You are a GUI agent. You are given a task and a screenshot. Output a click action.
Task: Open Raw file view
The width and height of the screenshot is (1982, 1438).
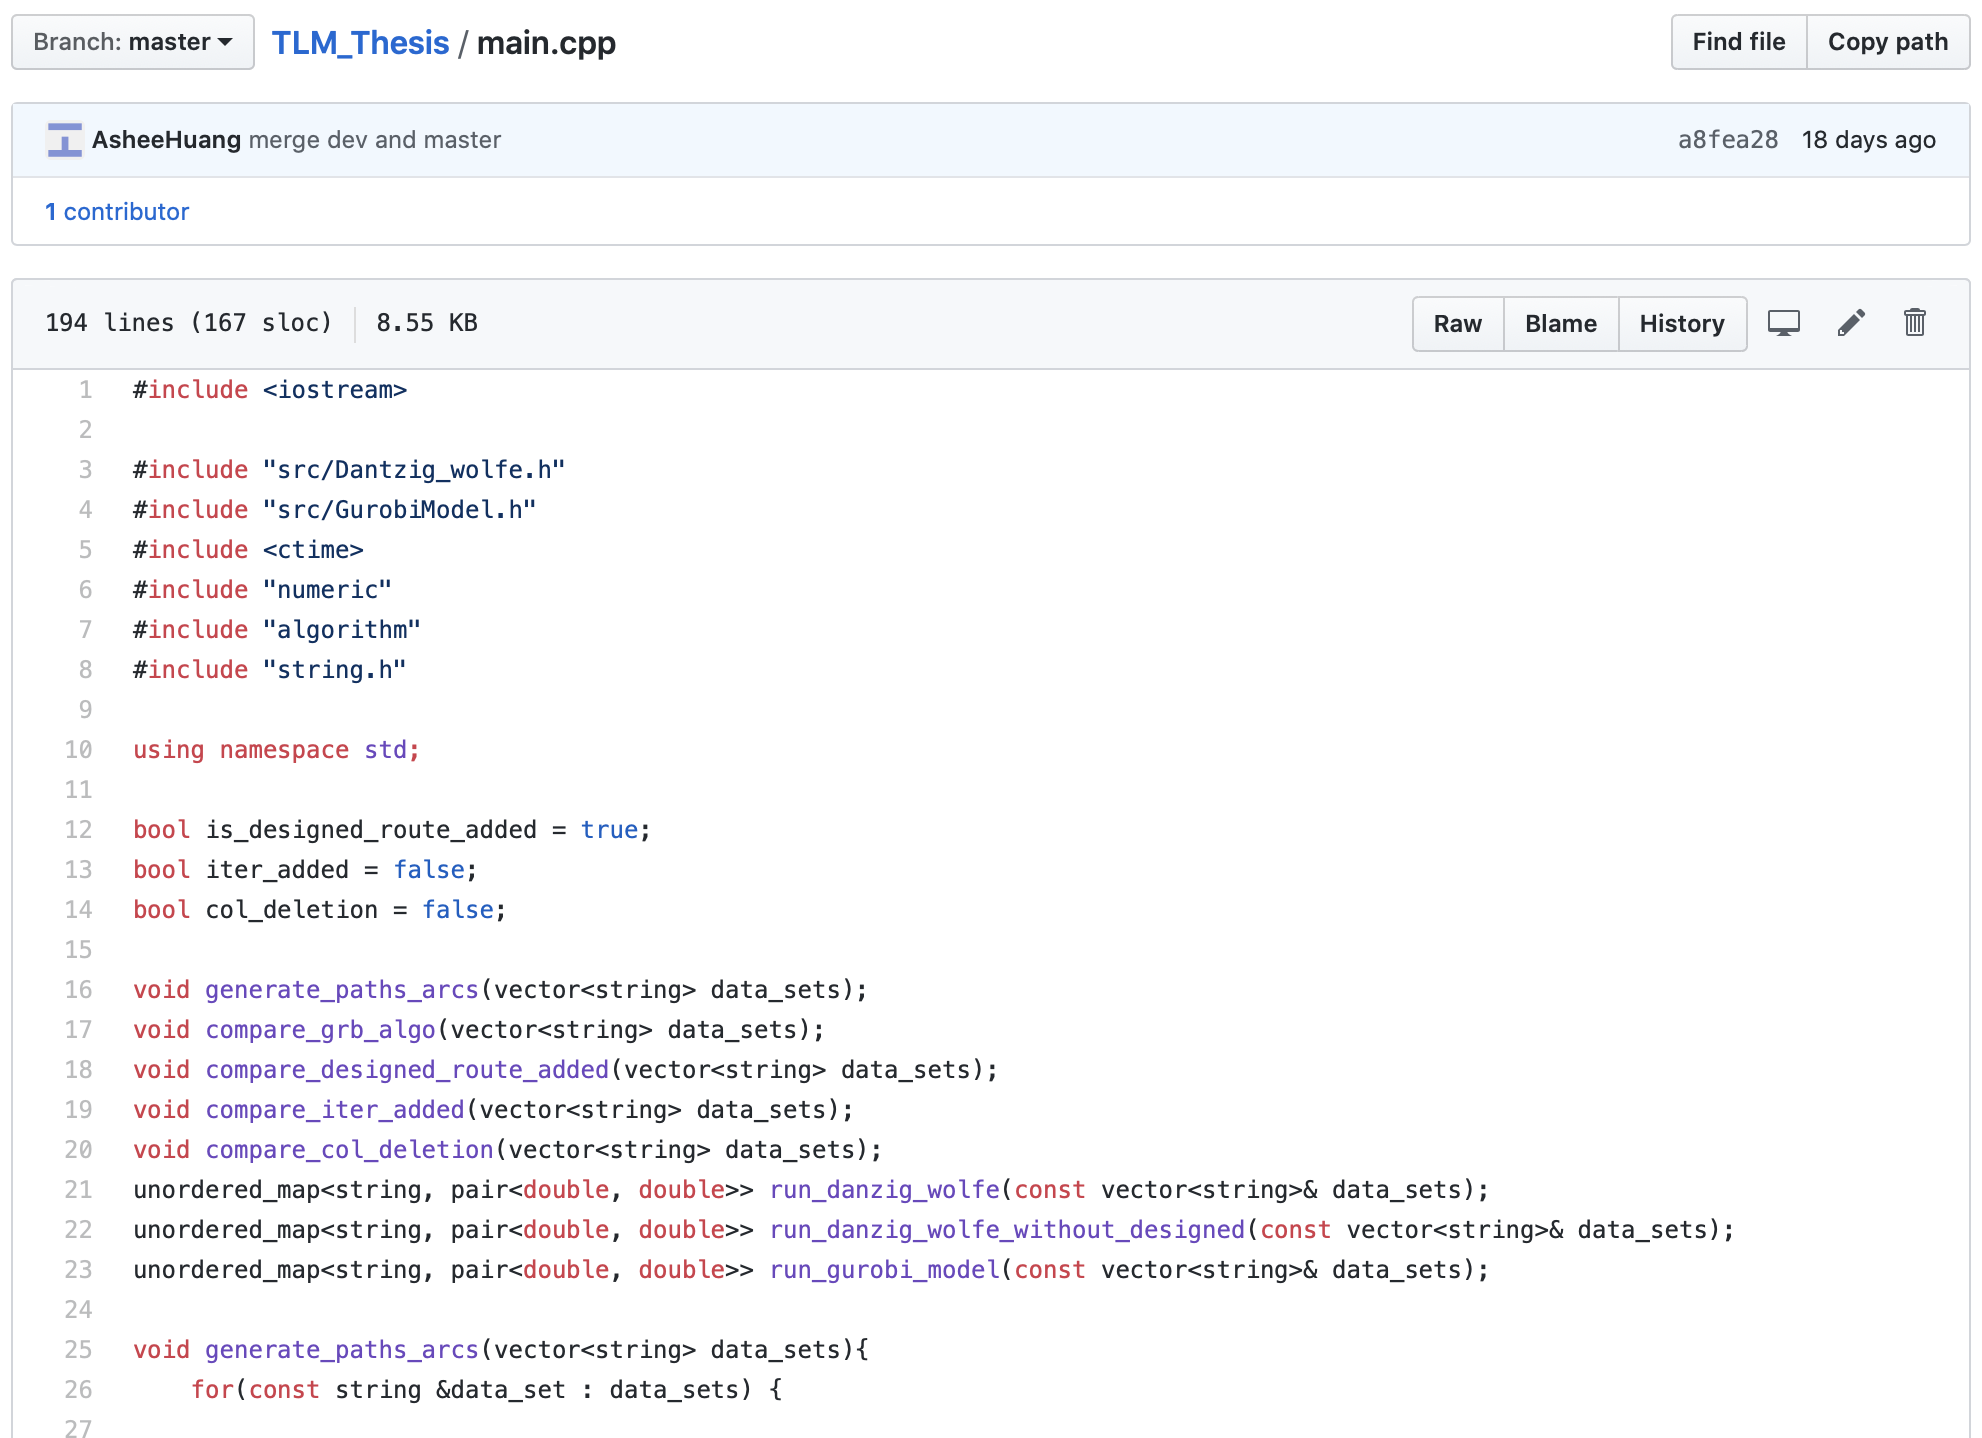click(x=1457, y=324)
